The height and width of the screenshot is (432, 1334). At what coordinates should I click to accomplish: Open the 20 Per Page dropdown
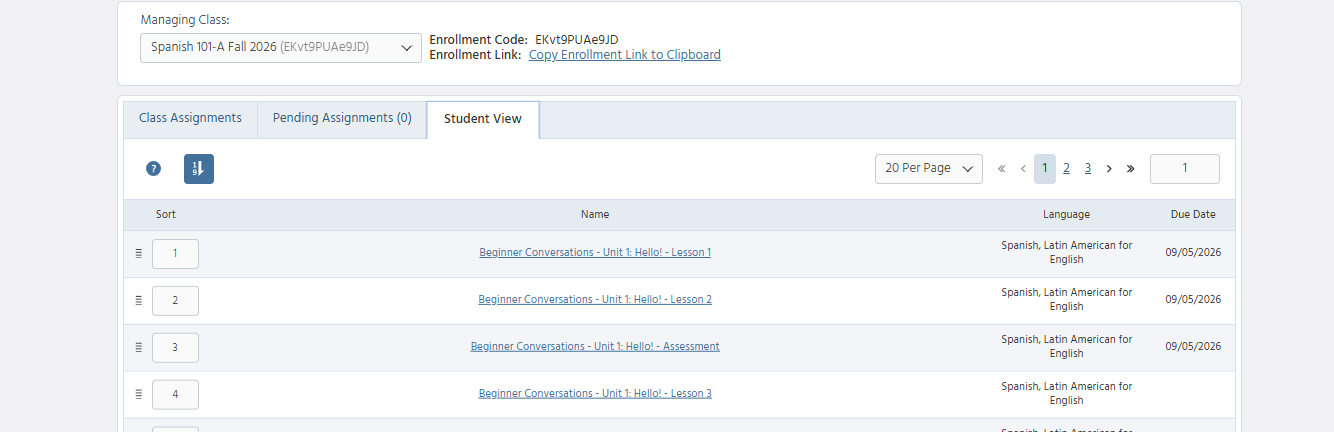click(x=929, y=169)
